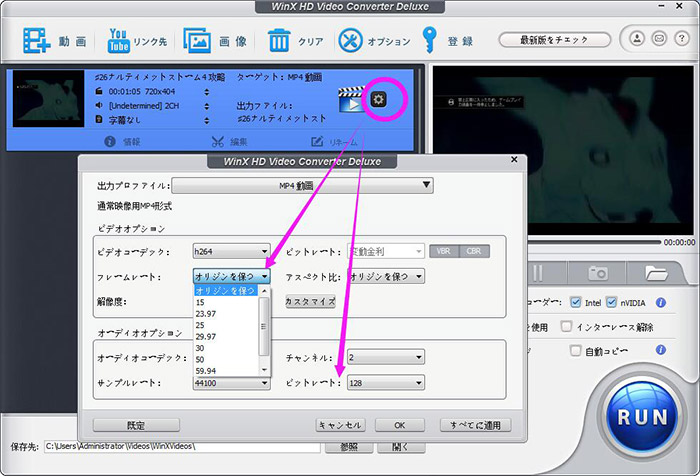This screenshot has height=476, width=700.
Task: Click the source video thumbnail
Action: [x=48, y=99]
